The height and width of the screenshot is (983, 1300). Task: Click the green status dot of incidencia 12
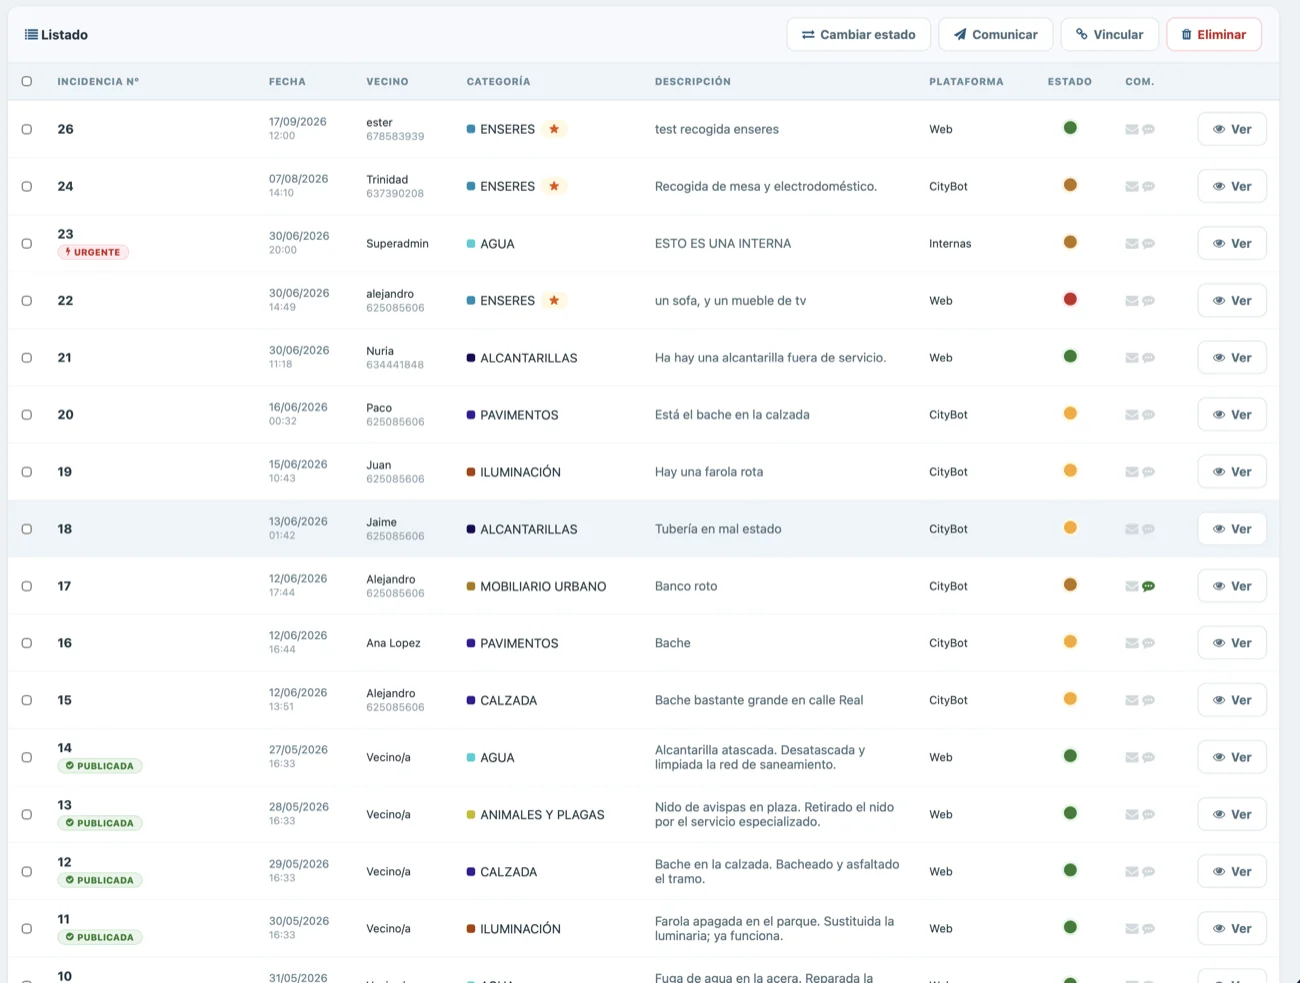coord(1070,870)
